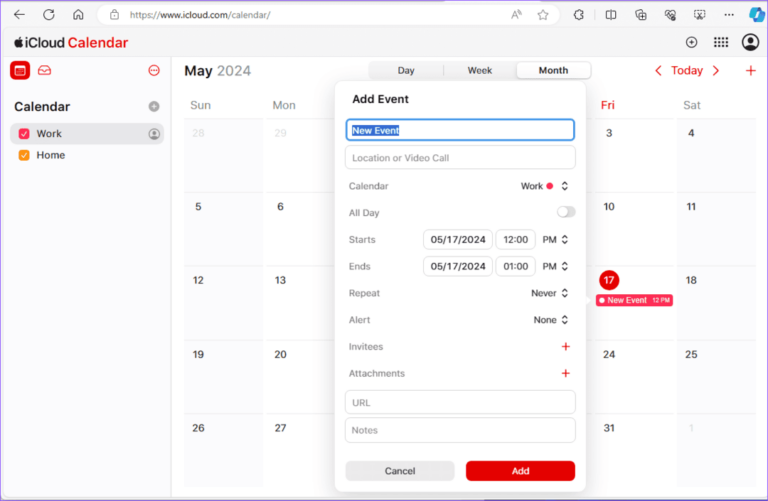This screenshot has width=768, height=501.
Task: Uncheck the Work calendar checkbox
Action: [25, 134]
